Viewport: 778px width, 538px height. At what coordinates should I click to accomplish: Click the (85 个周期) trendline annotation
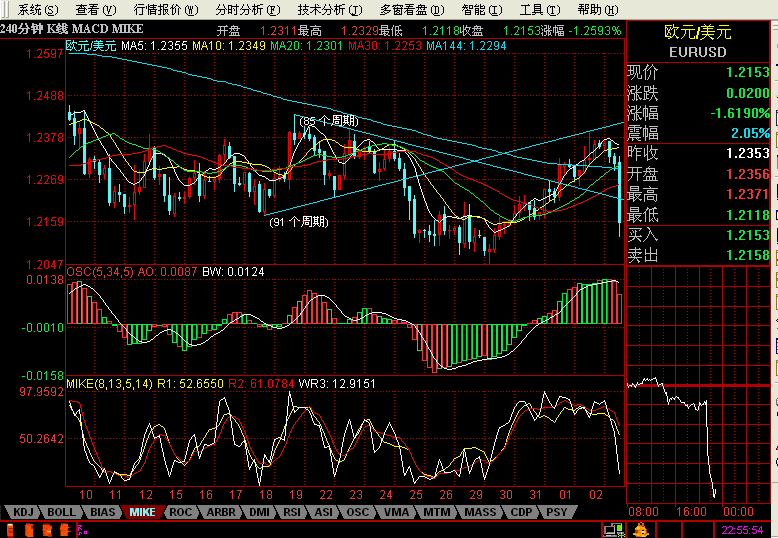[x=328, y=121]
